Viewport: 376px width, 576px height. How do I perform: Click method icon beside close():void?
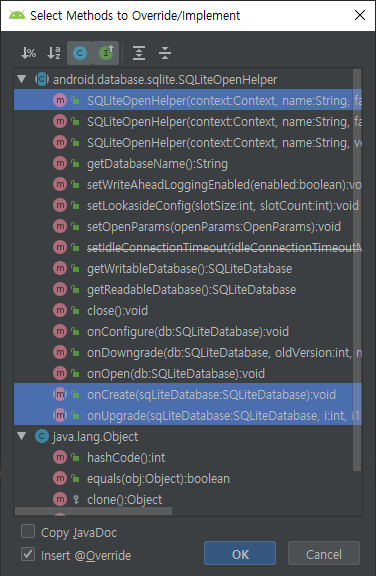pos(60,310)
